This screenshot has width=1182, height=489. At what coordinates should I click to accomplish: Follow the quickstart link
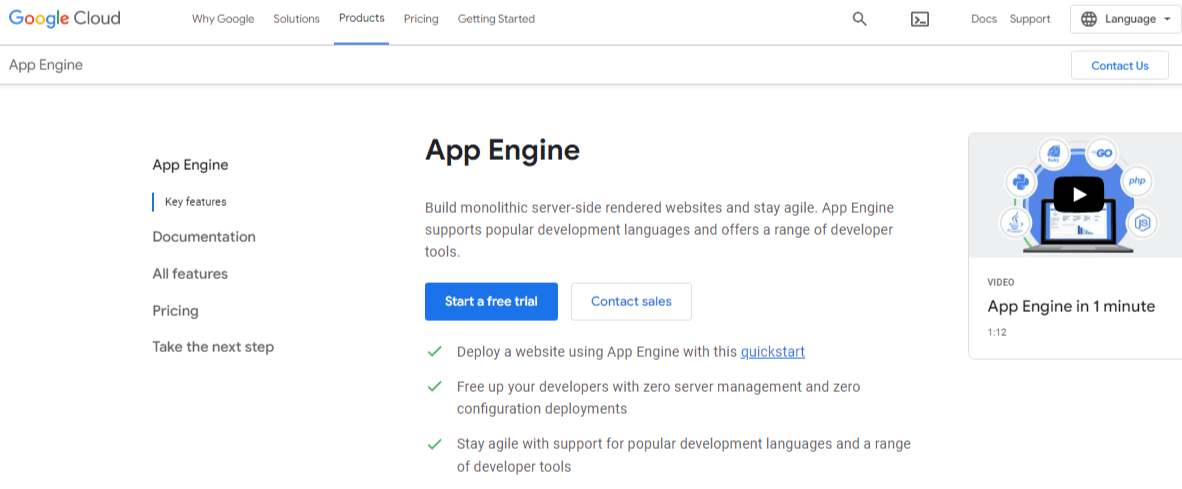(773, 351)
